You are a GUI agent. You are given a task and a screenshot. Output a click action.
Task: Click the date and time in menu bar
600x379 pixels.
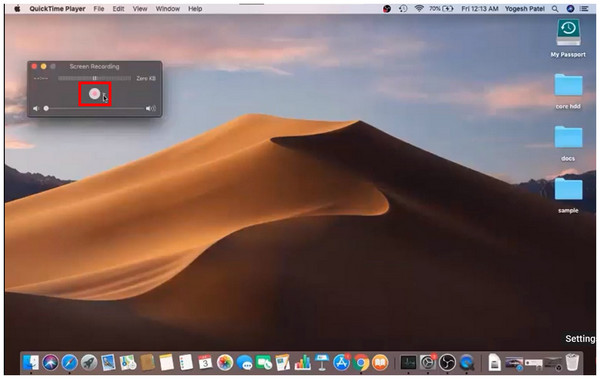(479, 8)
